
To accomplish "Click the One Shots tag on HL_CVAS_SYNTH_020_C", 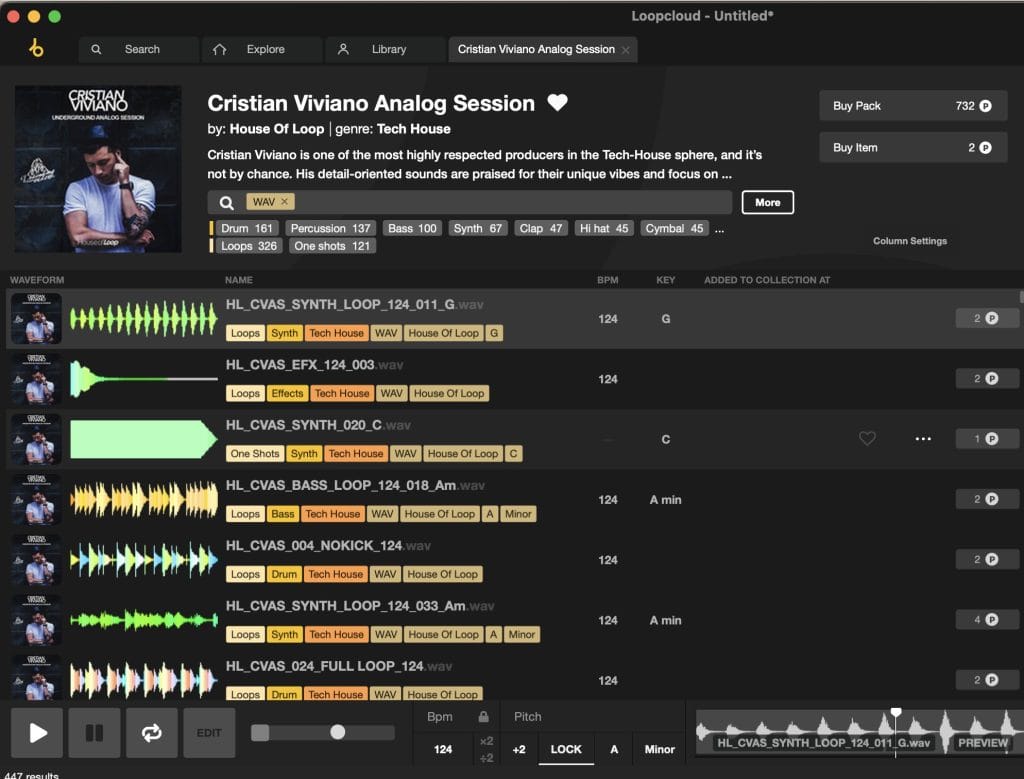I will point(255,453).
